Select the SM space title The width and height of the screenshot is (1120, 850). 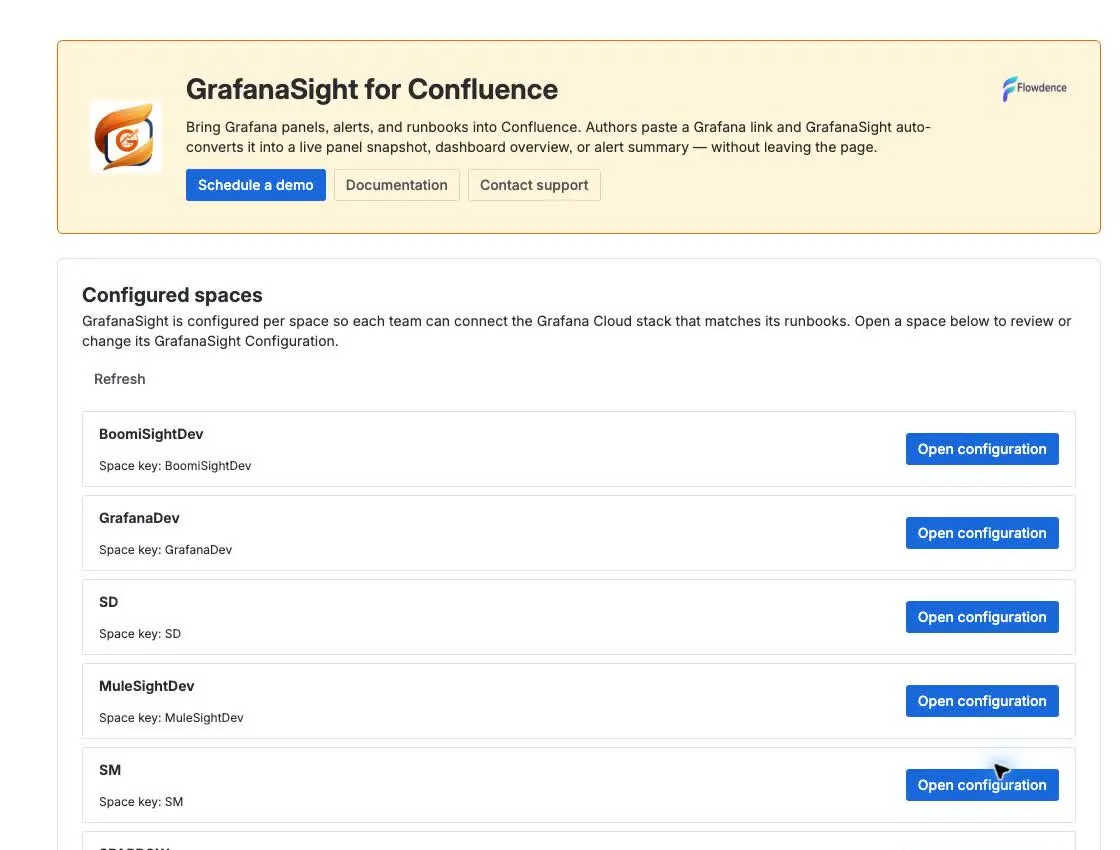click(110, 770)
